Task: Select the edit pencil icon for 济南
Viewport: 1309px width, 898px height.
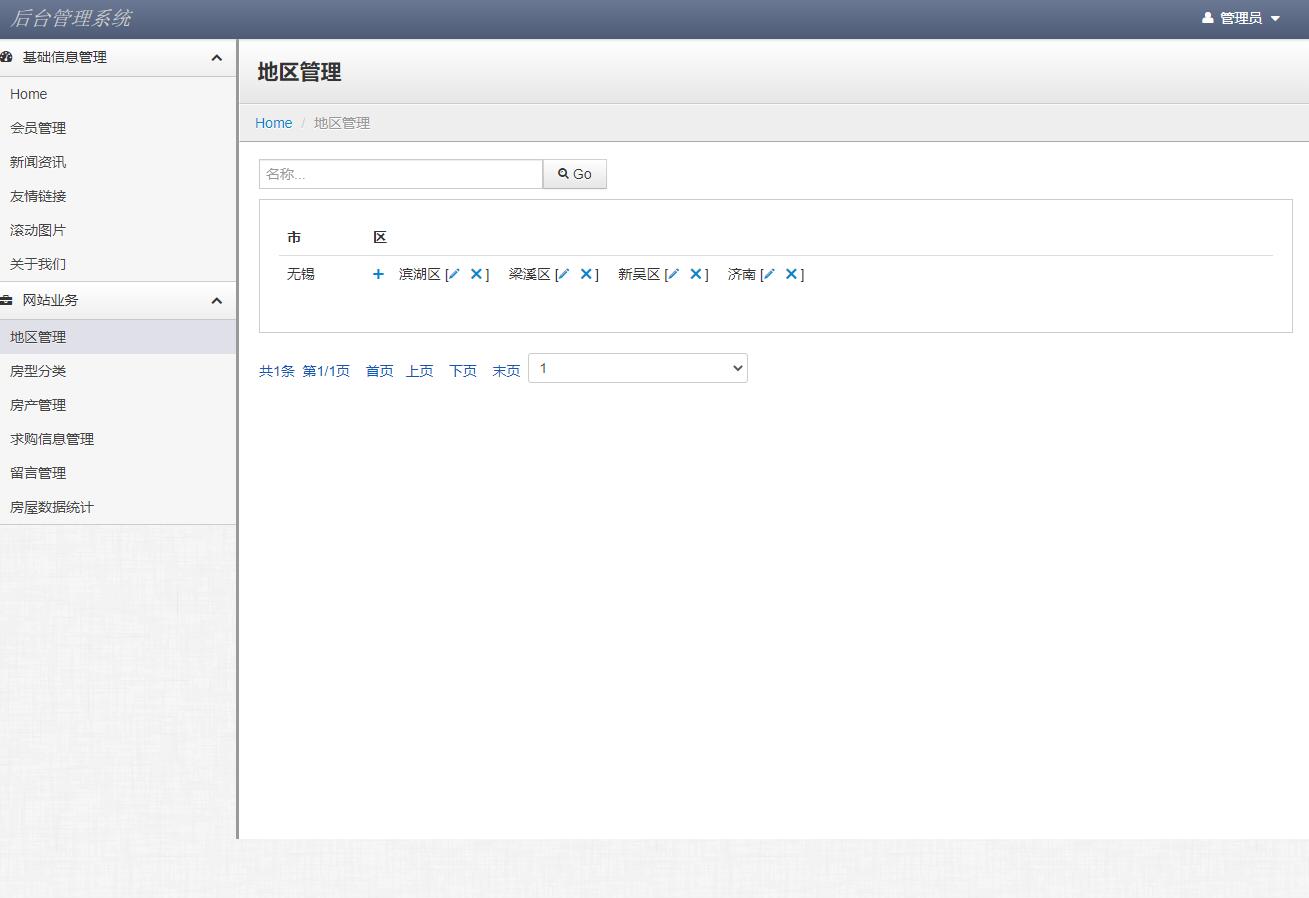Action: [x=768, y=273]
